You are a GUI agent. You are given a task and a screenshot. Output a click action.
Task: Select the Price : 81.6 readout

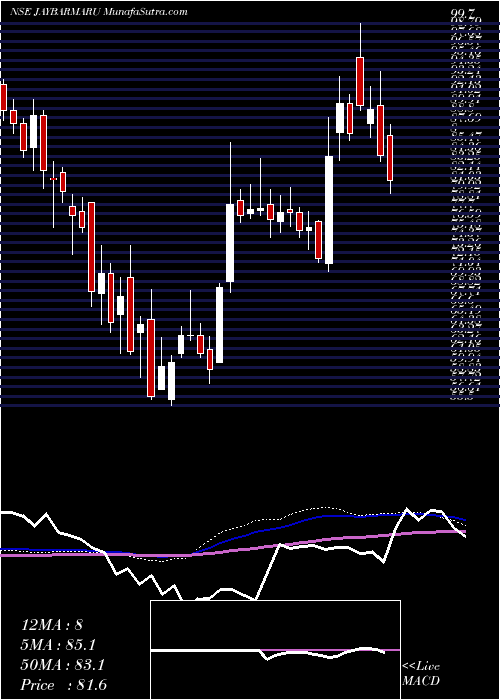pyautogui.click(x=63, y=685)
